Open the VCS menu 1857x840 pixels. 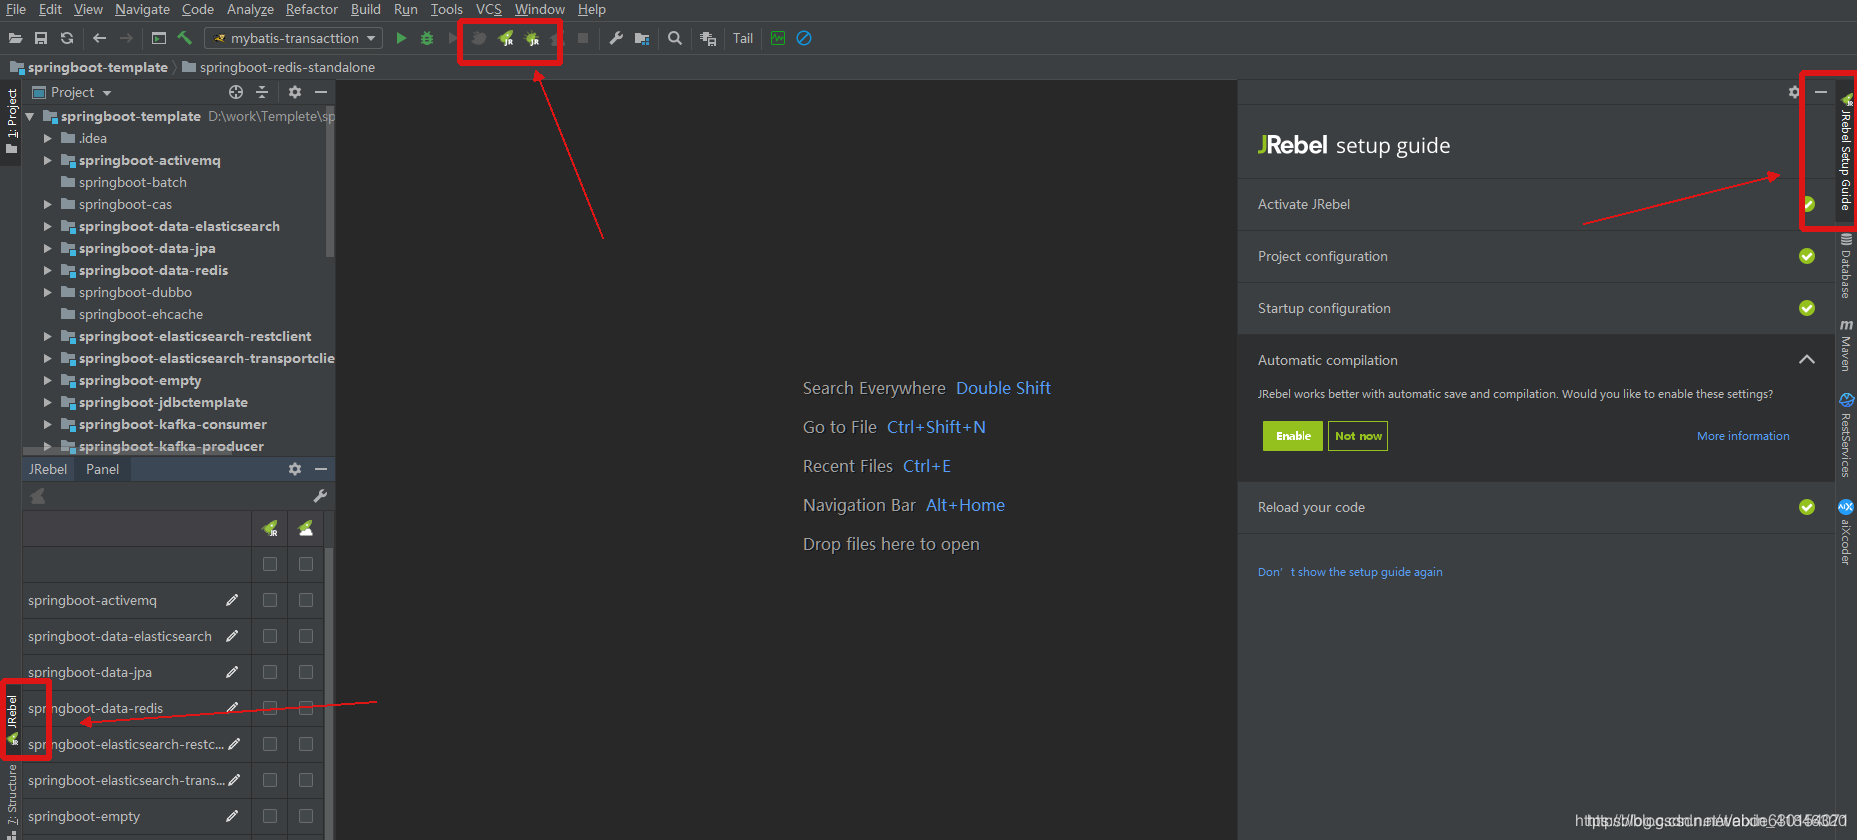(x=488, y=9)
